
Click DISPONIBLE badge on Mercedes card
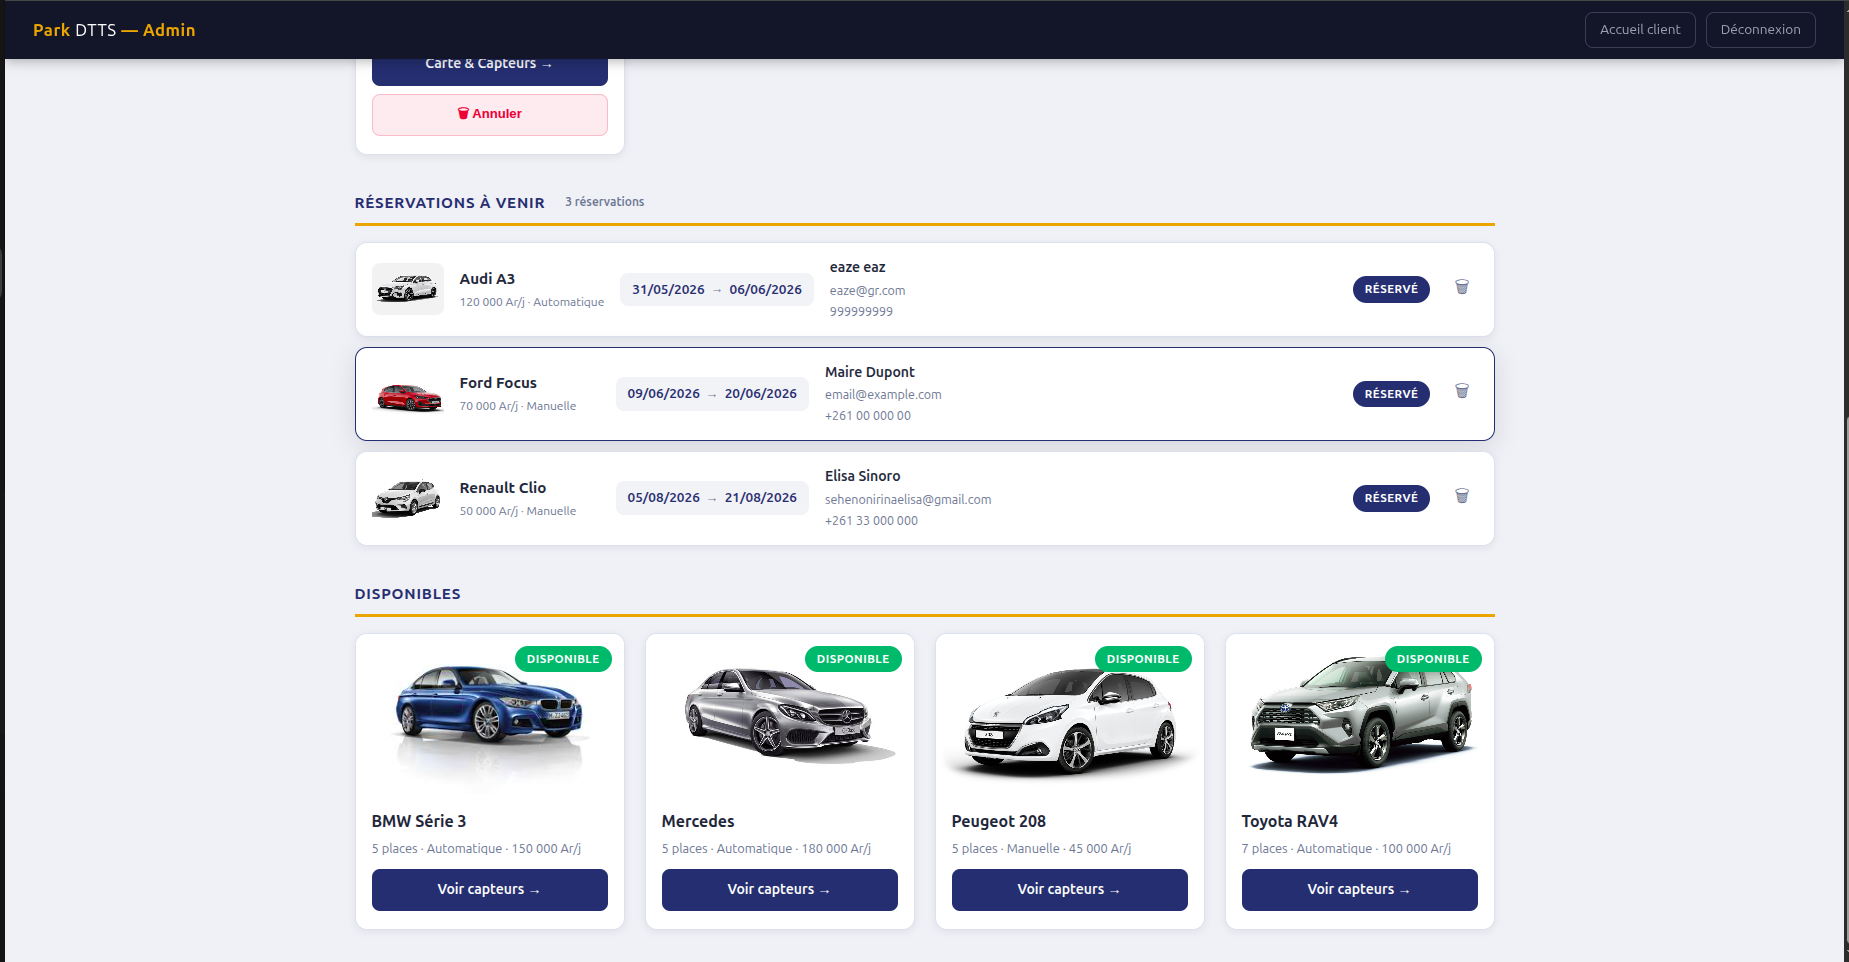(853, 659)
